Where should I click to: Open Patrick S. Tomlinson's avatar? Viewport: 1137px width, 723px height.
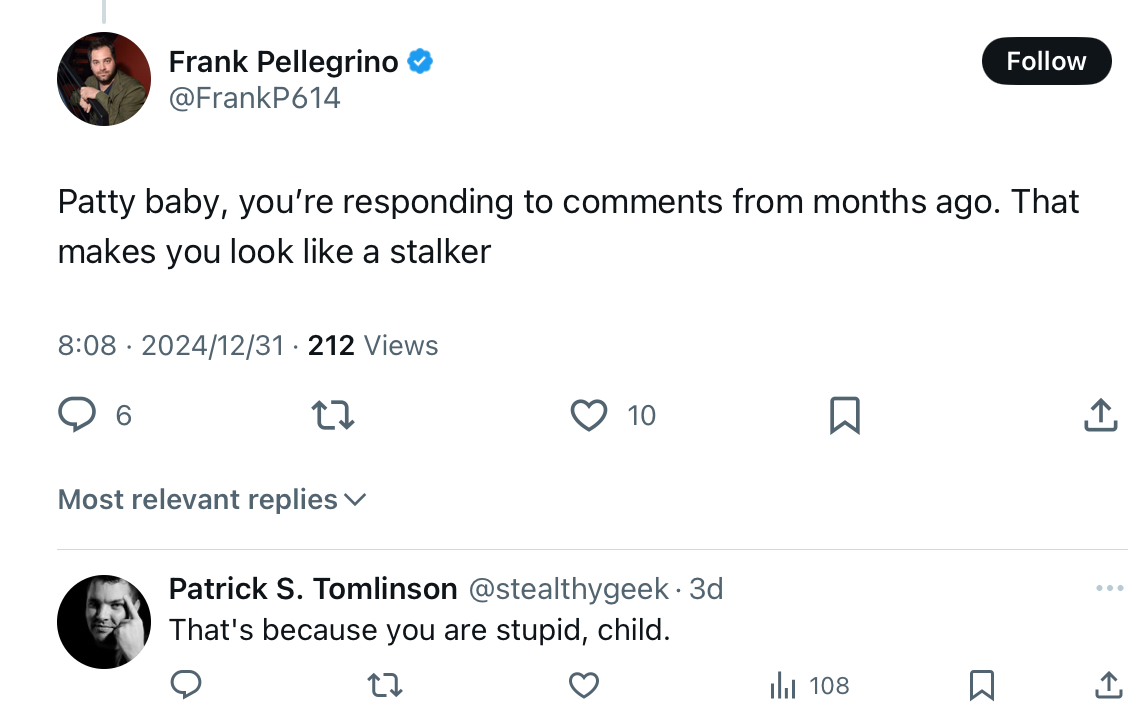click(x=104, y=621)
